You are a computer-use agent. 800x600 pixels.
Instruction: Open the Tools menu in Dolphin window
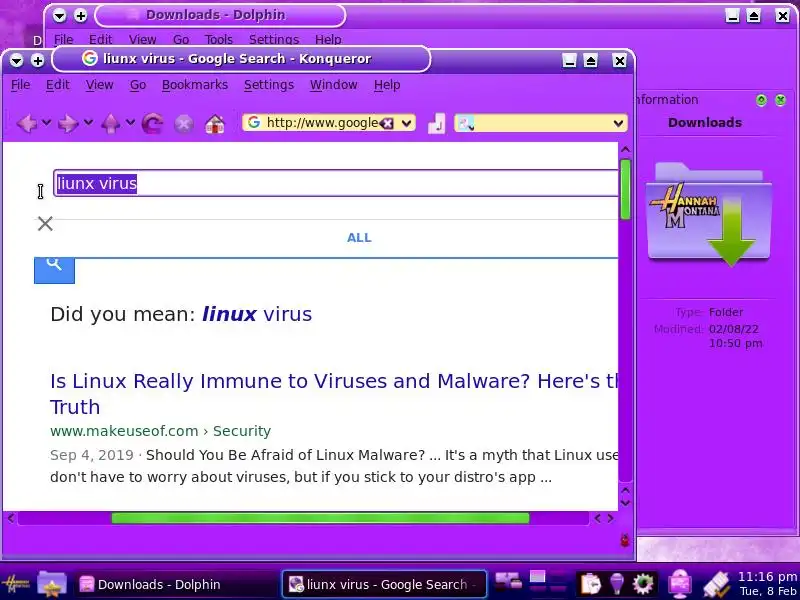point(218,39)
